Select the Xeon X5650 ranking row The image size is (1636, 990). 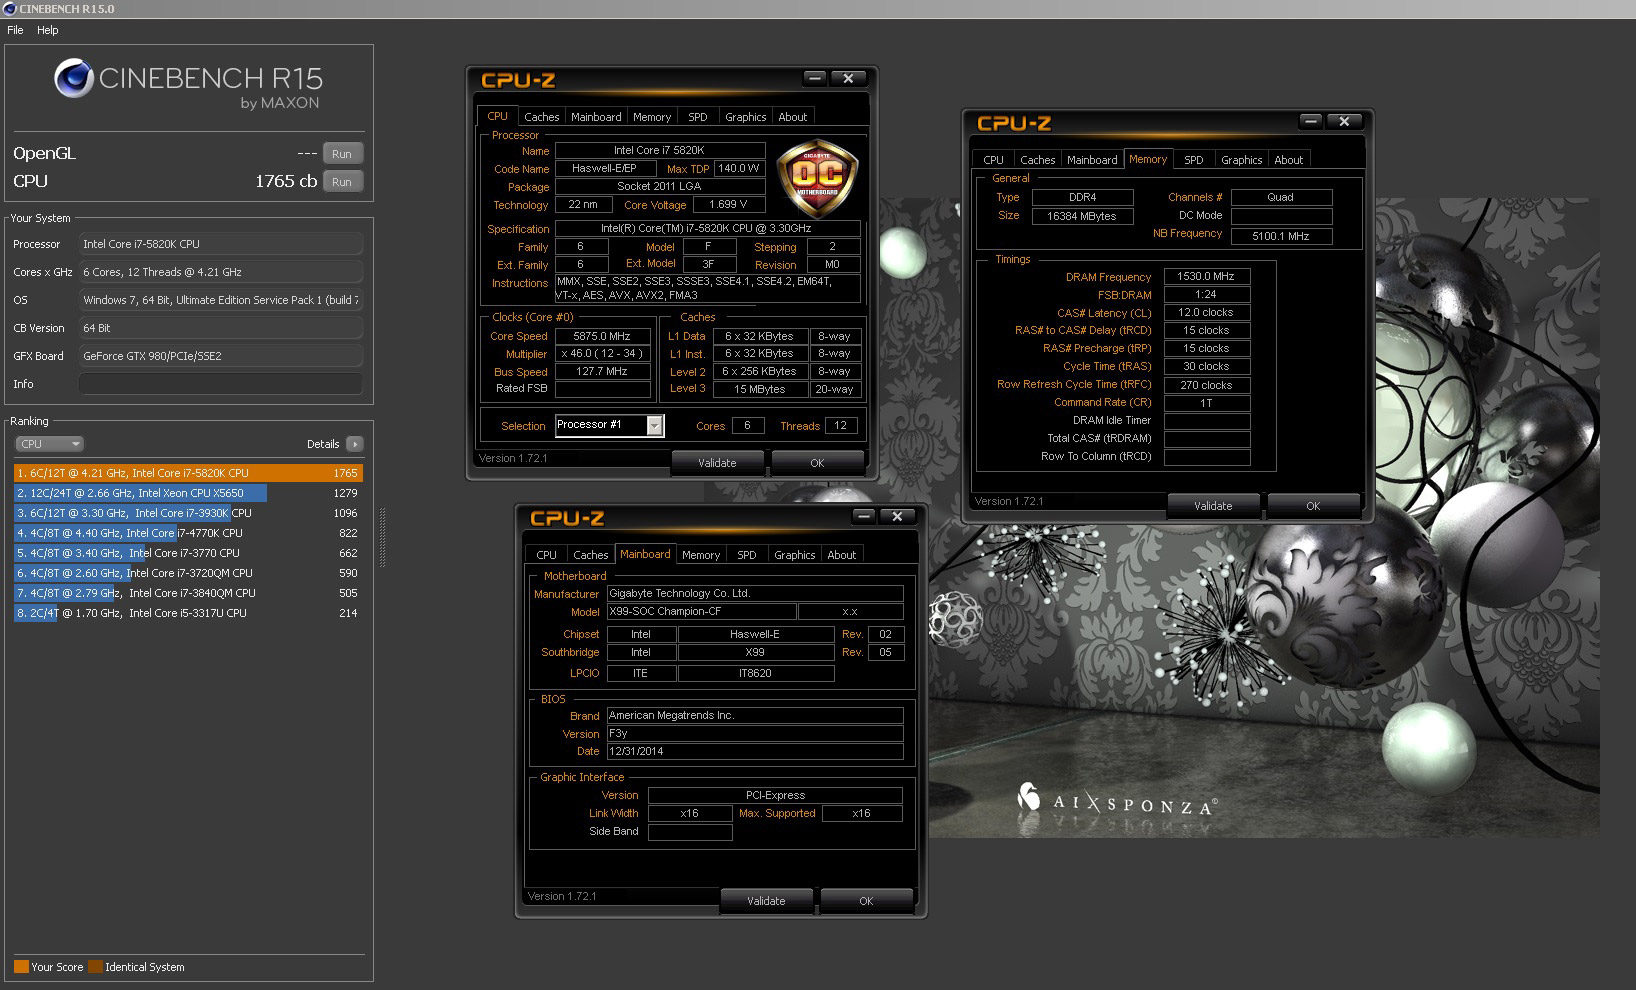[x=188, y=493]
